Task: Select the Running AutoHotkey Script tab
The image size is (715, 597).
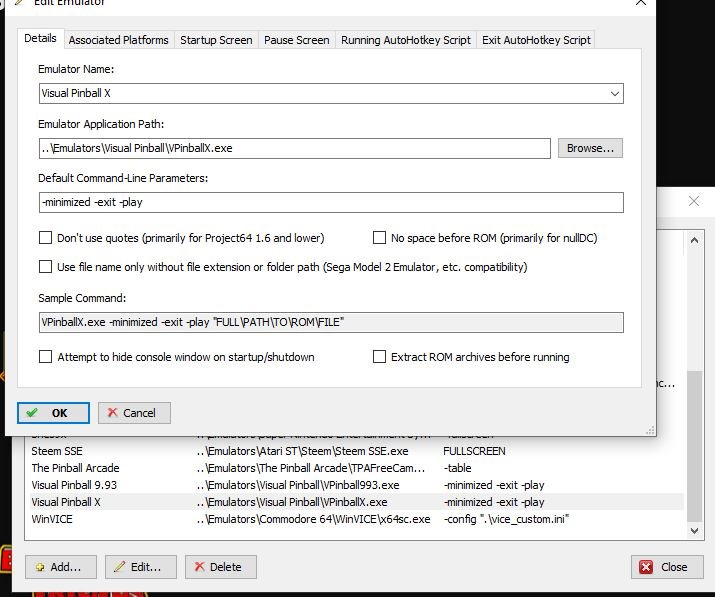Action: (405, 40)
